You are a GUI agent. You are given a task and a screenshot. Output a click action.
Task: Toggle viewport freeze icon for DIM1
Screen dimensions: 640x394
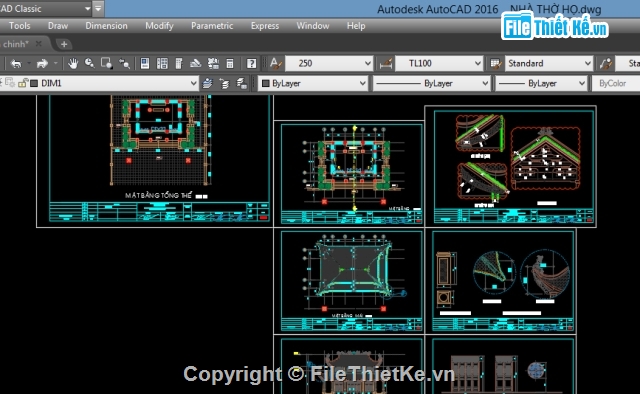click(x=10, y=83)
